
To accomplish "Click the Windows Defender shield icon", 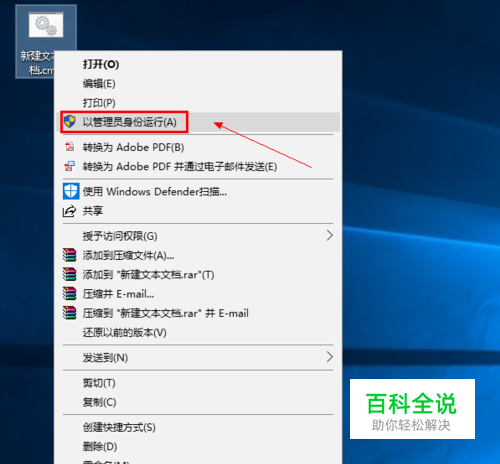I will (71, 191).
